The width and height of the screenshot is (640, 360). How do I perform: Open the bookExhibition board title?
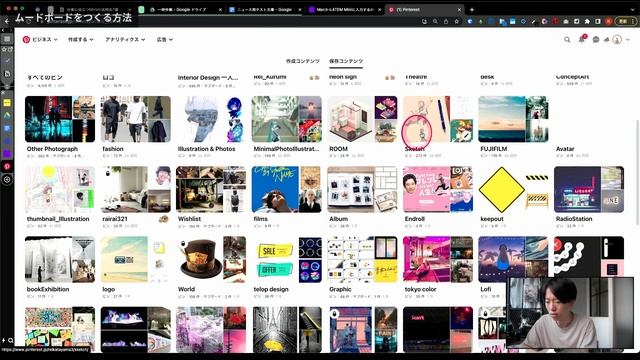(x=48, y=289)
